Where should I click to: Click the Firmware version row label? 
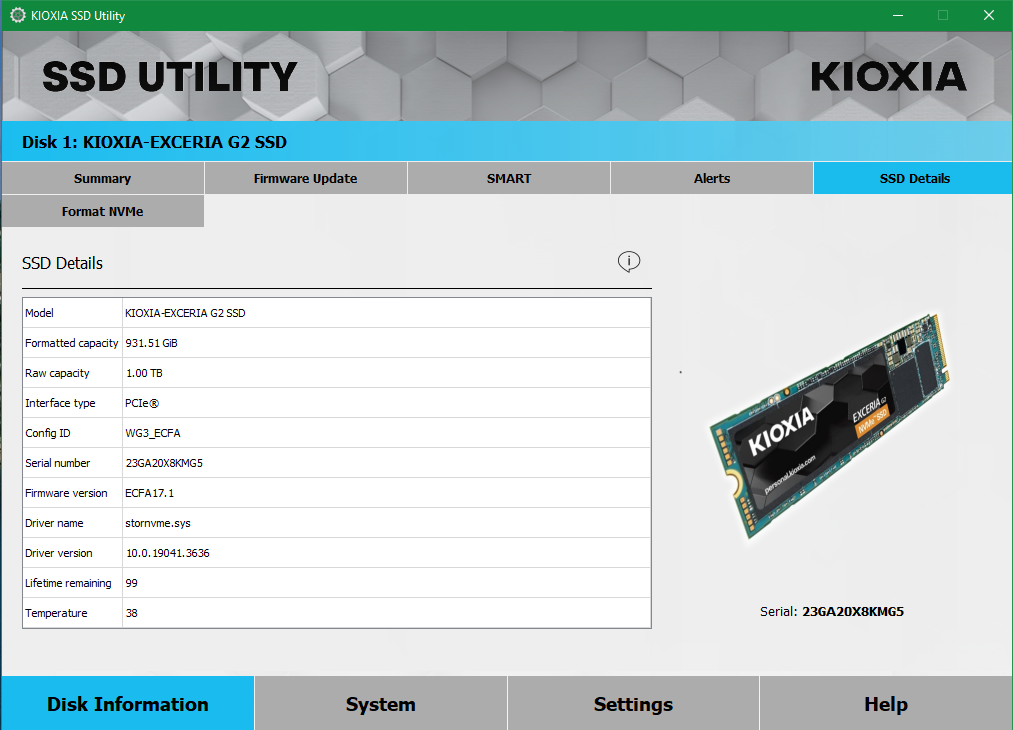point(66,493)
